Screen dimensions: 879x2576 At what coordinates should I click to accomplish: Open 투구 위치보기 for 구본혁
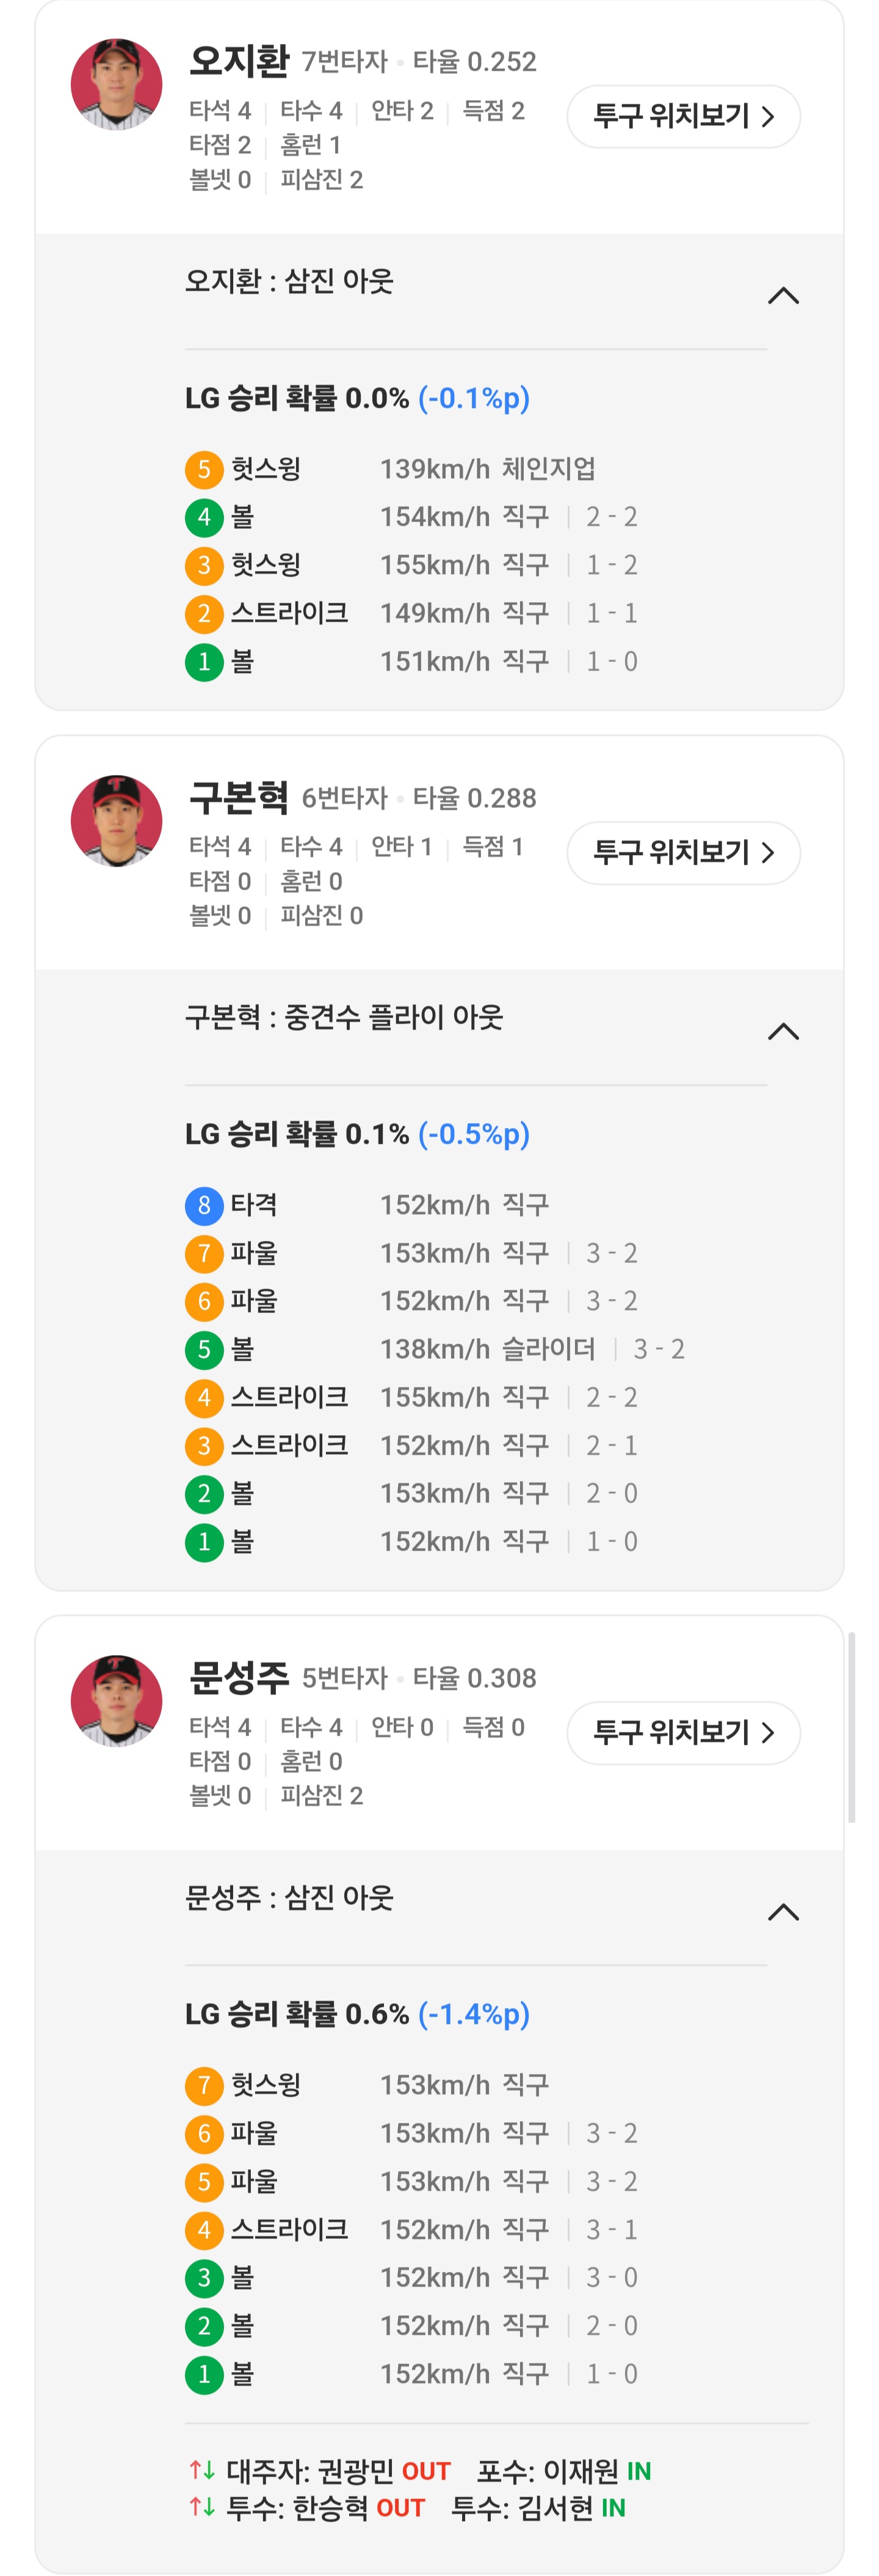pyautogui.click(x=683, y=853)
